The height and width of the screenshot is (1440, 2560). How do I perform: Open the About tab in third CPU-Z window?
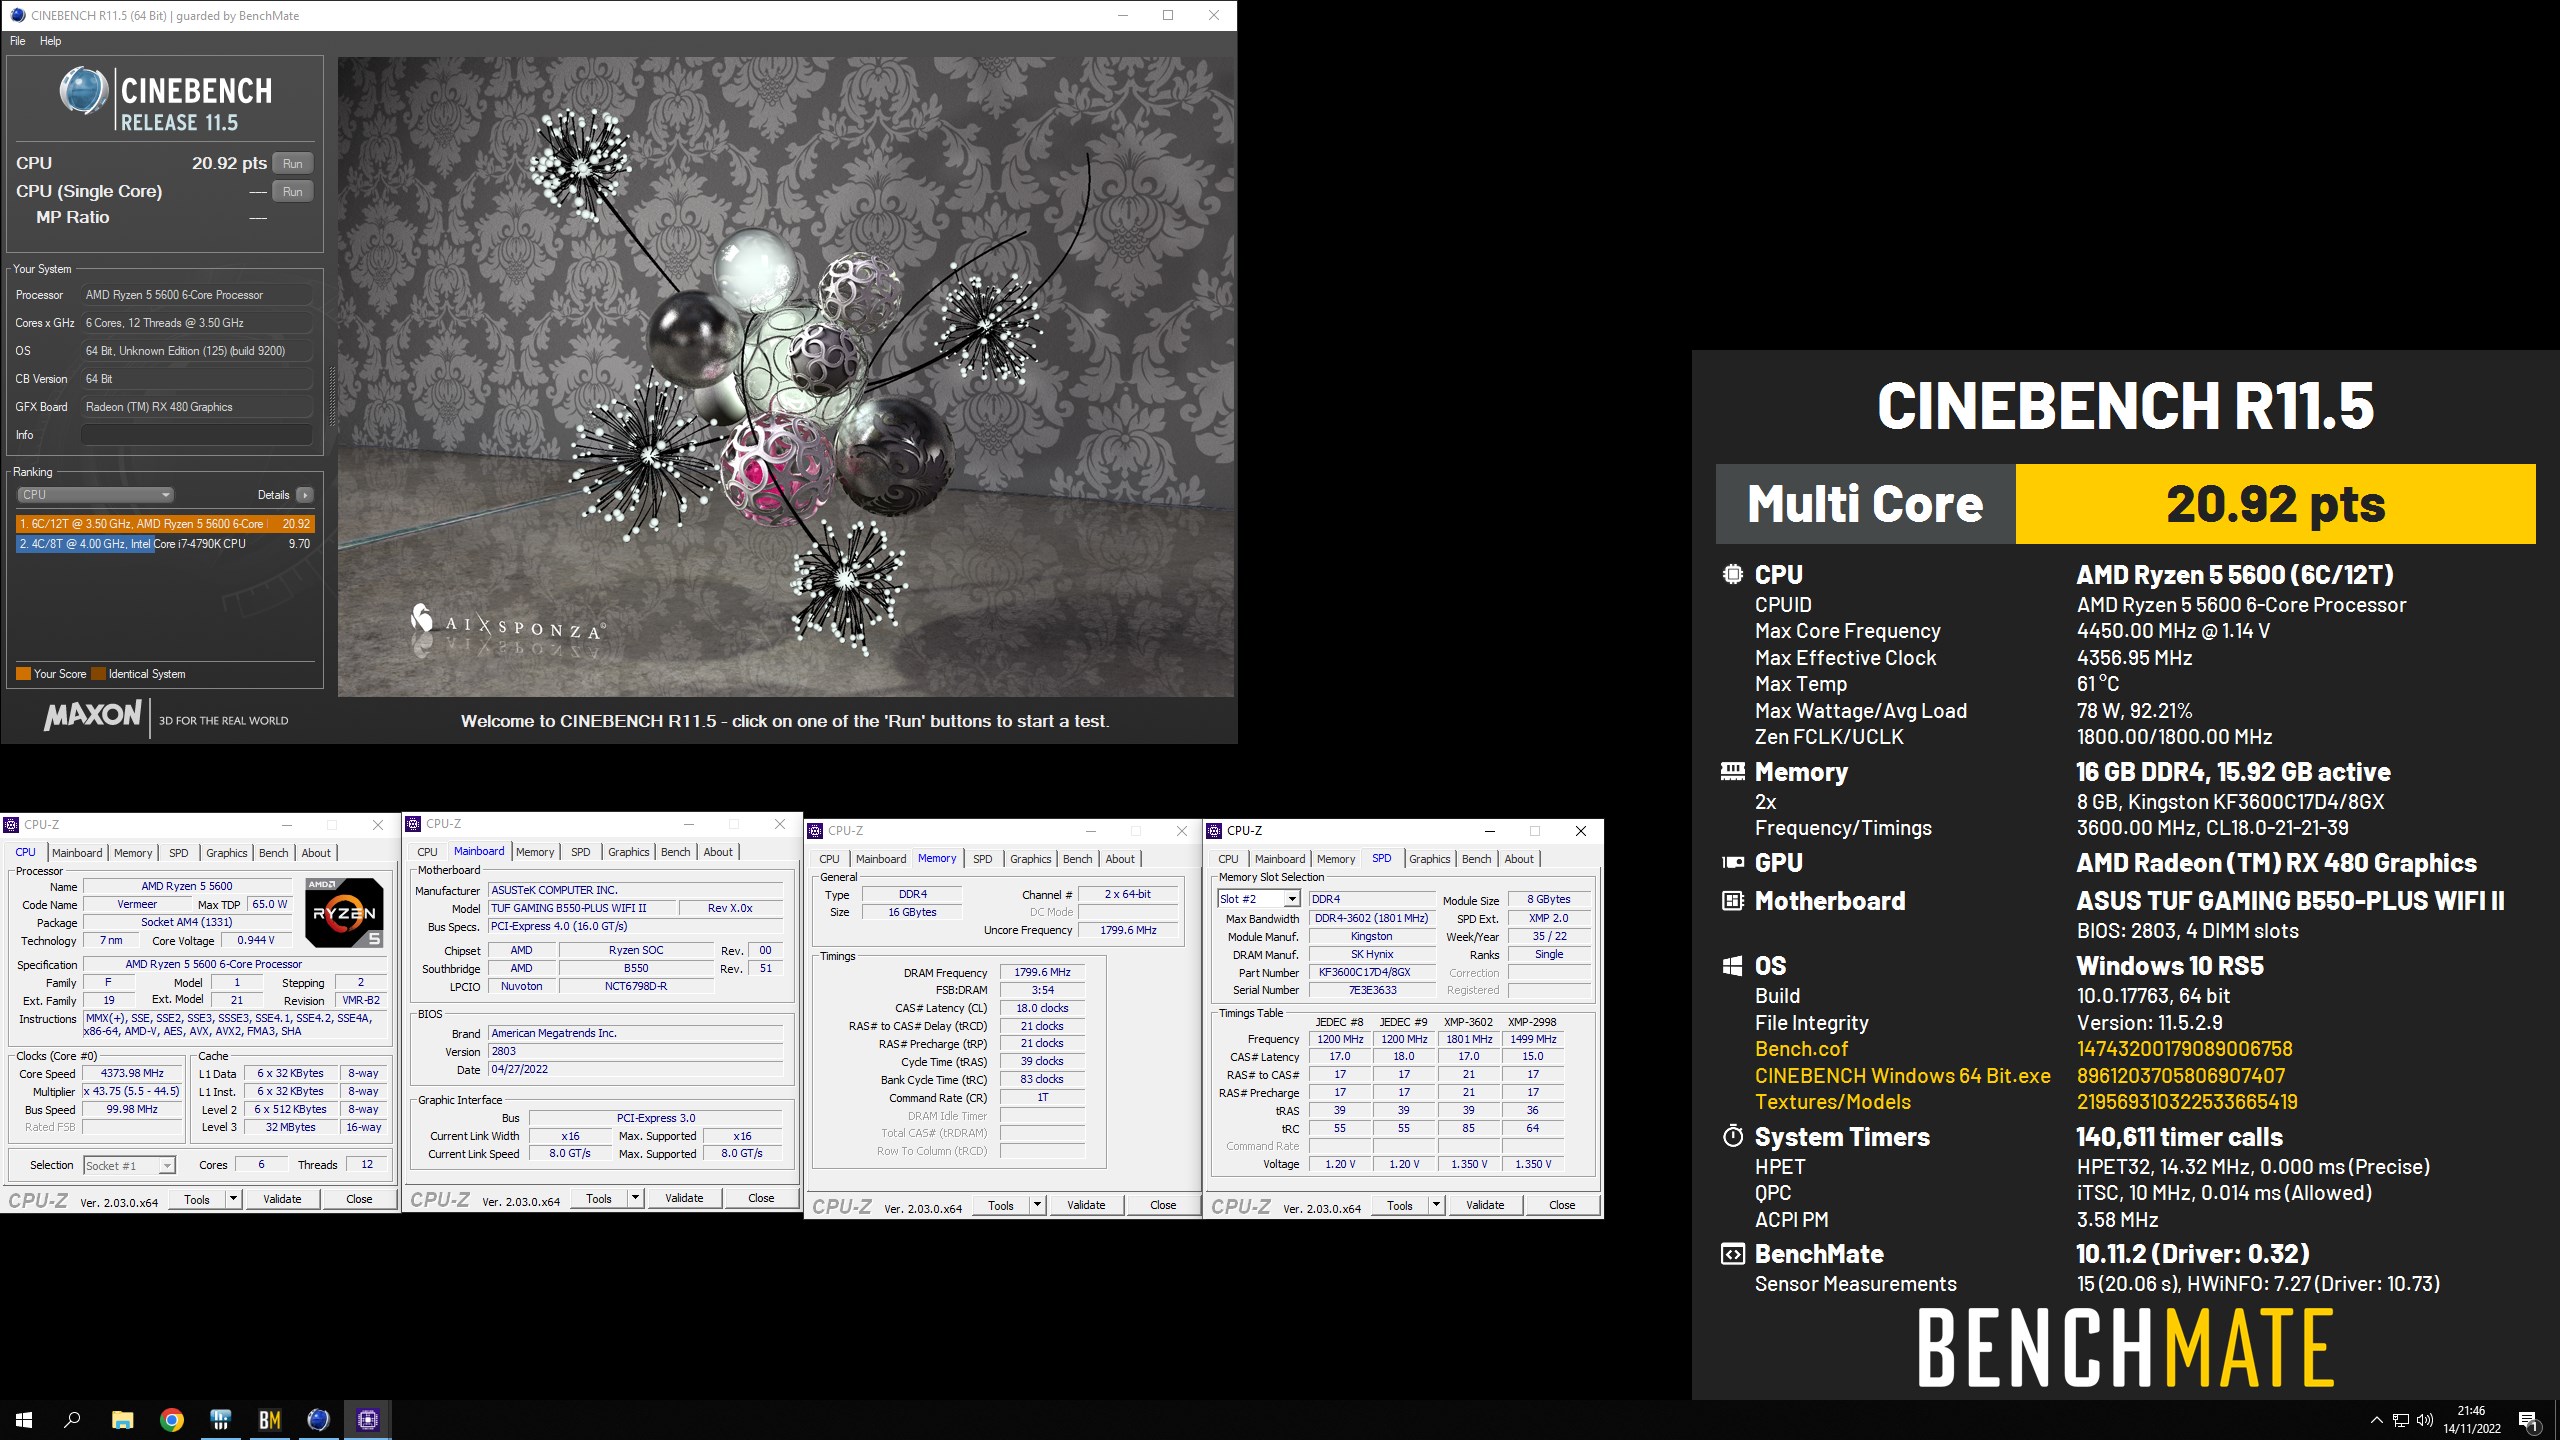tap(1120, 859)
